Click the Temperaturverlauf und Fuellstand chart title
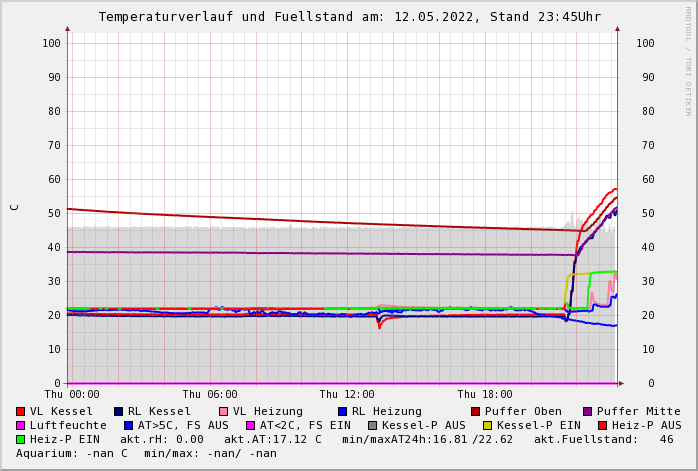Screen dimensions: 698x471 coord(349,17)
